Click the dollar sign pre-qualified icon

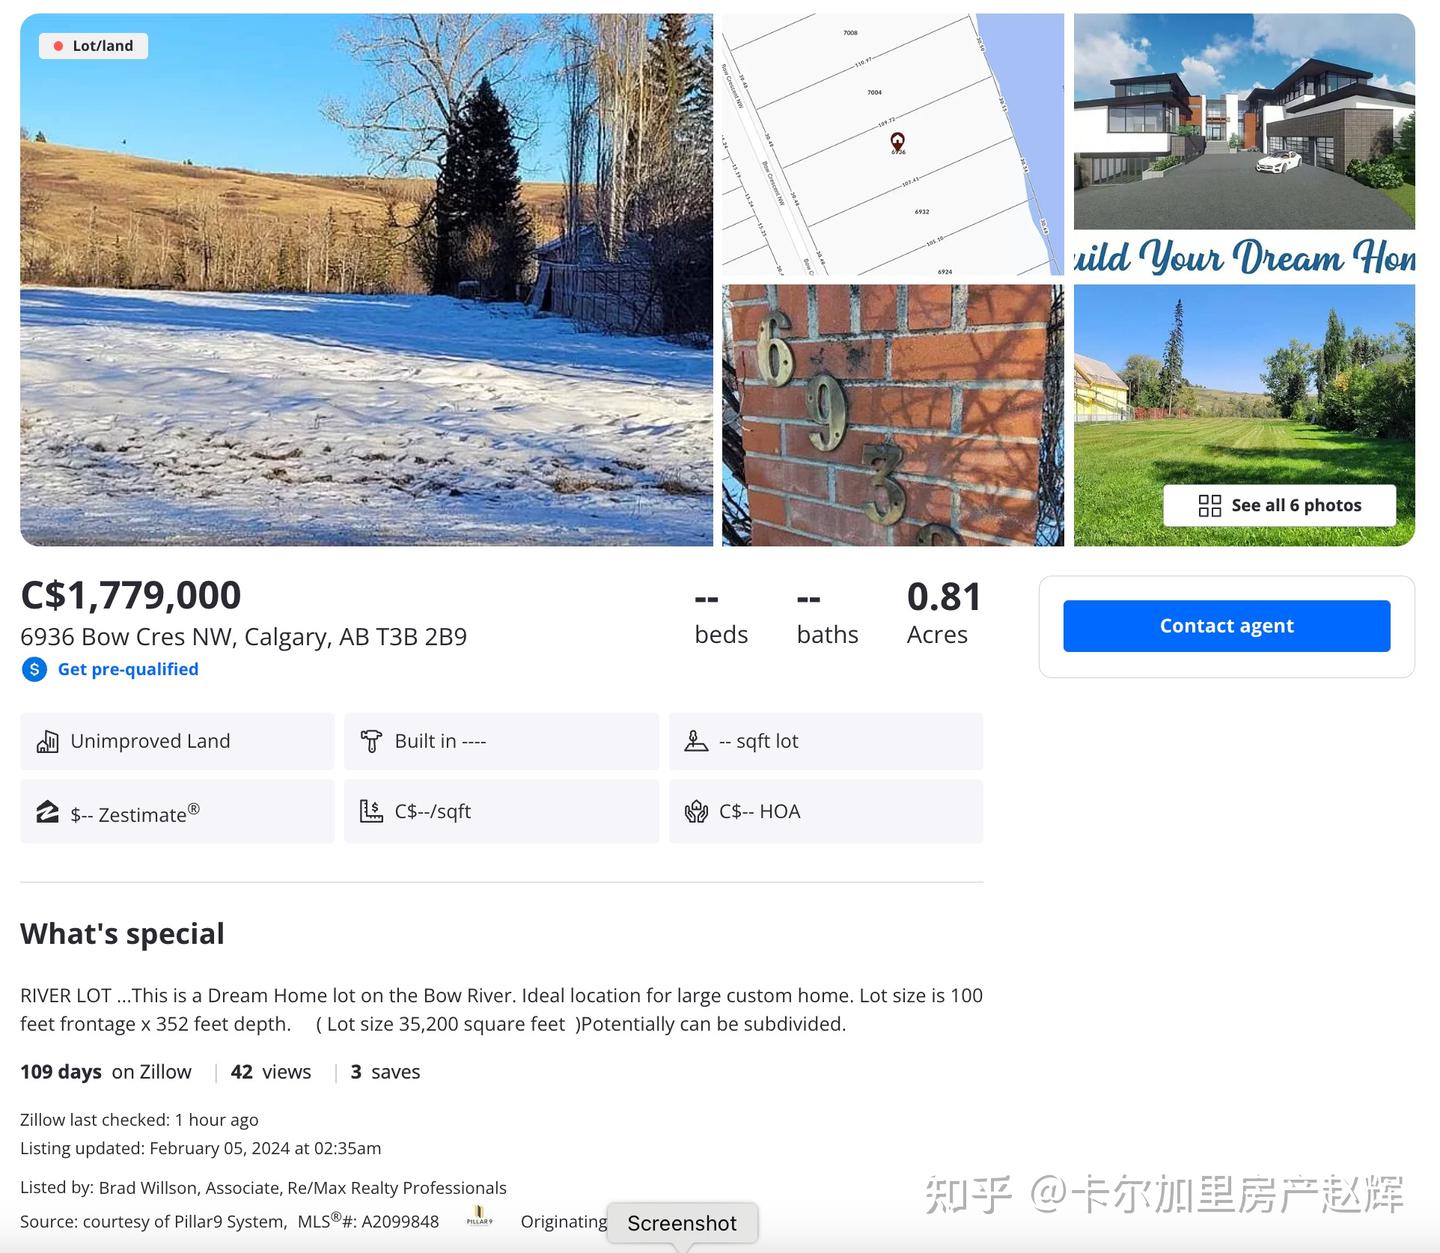tap(34, 669)
